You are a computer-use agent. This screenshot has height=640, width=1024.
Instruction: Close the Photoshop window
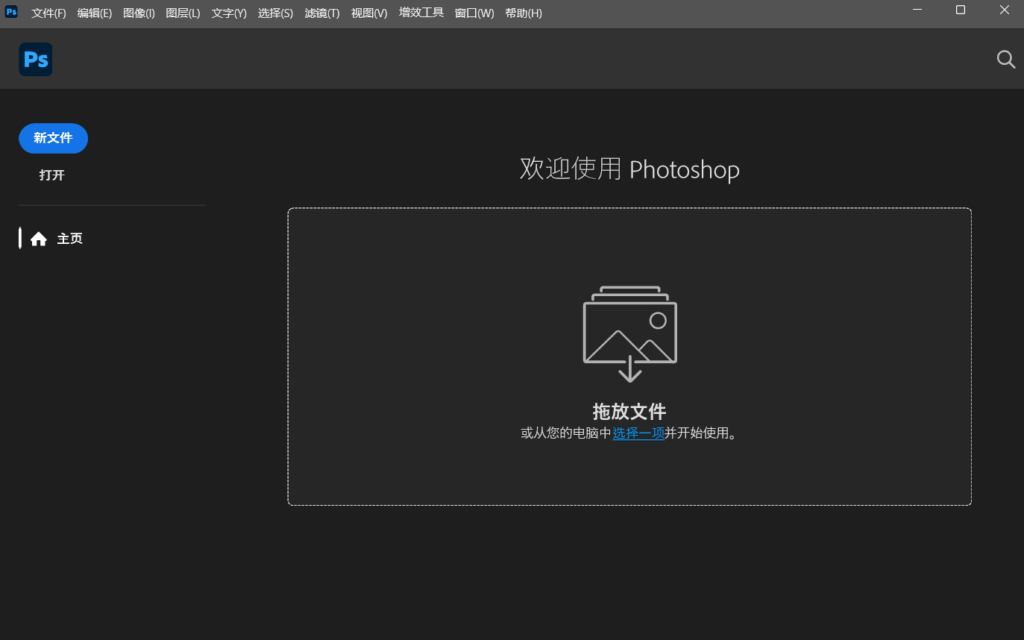click(1004, 10)
